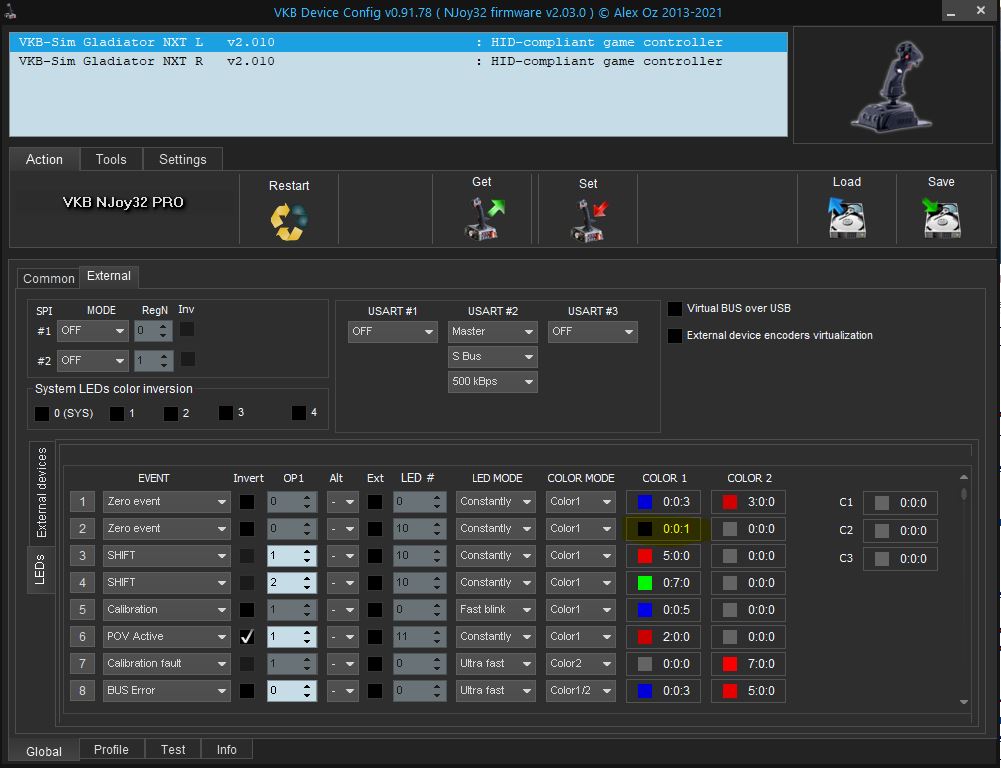The width and height of the screenshot is (1001, 768).
Task: Uncheck Invert for POV Active row
Action: click(247, 636)
